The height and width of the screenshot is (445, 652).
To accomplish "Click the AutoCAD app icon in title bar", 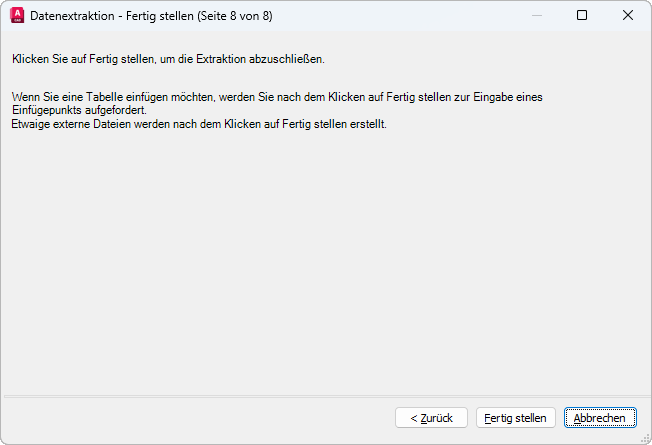I will click(x=16, y=15).
